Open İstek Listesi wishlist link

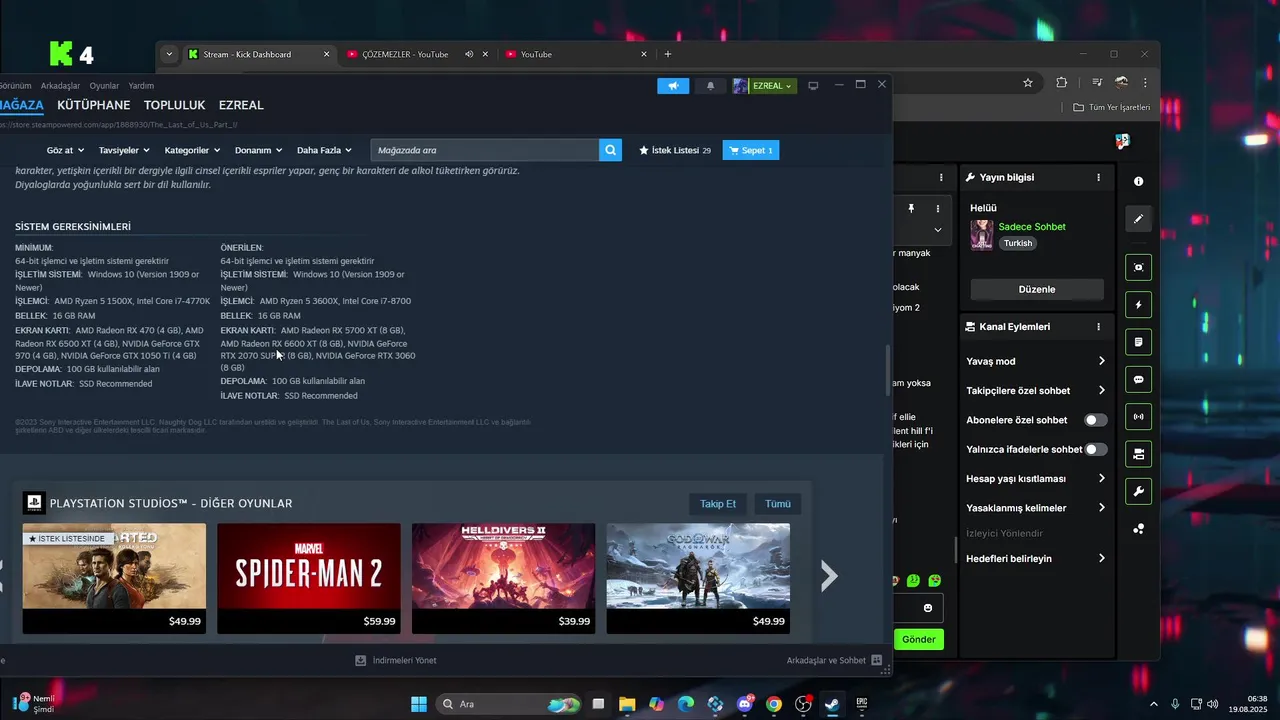click(675, 150)
